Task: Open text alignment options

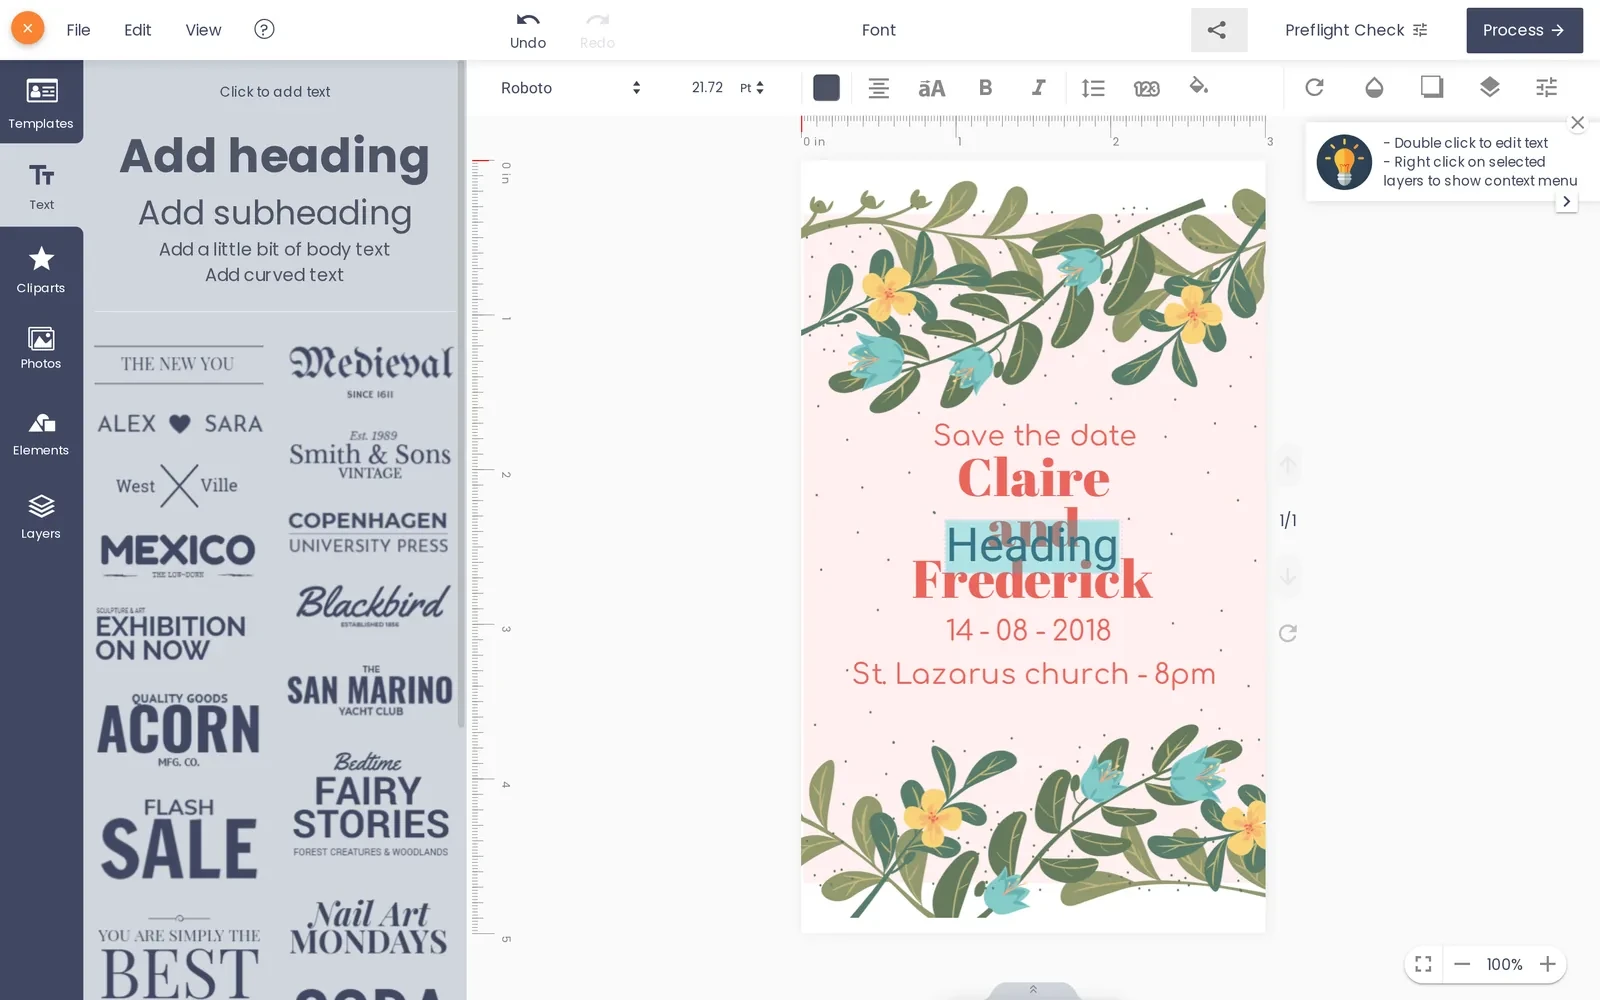Action: click(x=878, y=88)
